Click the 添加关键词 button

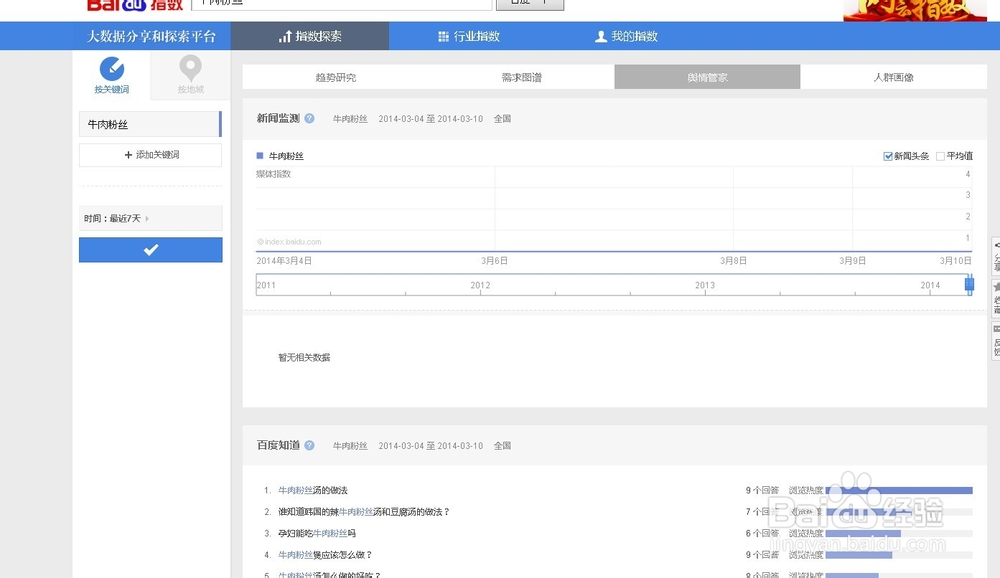coord(150,155)
